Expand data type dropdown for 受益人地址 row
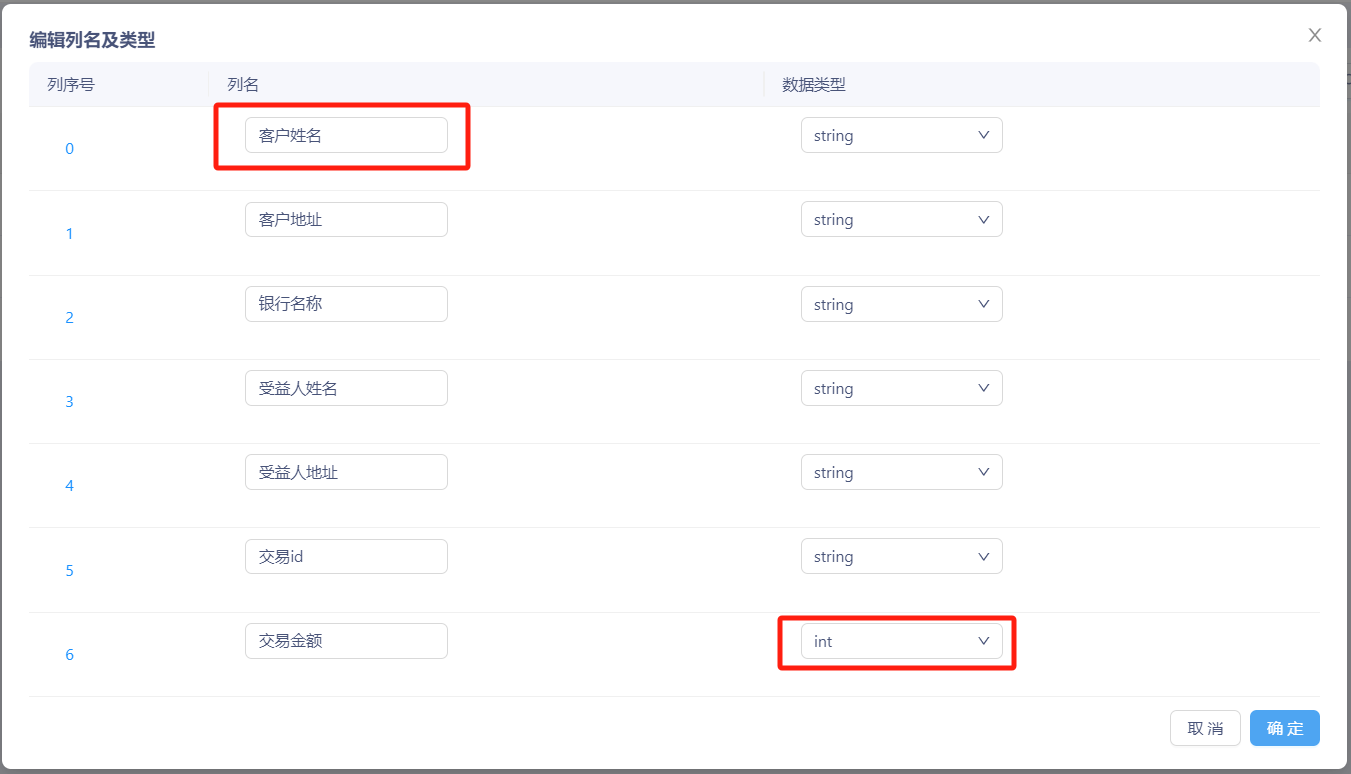 901,472
